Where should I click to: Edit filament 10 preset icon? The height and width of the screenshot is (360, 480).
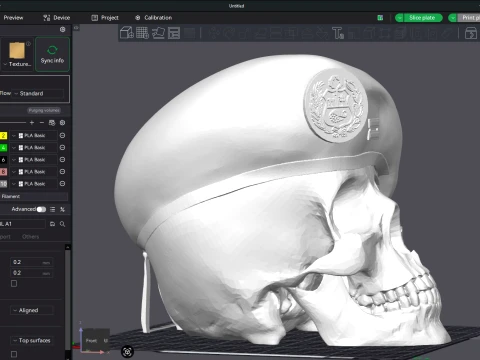click(x=62, y=184)
